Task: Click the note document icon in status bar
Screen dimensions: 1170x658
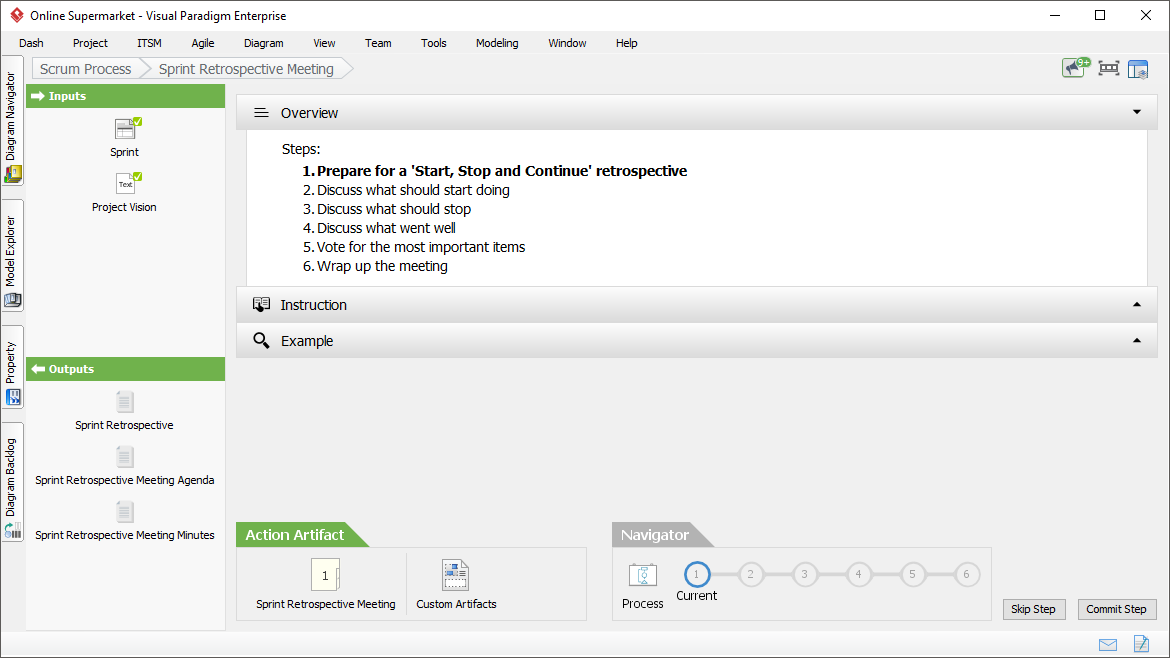Action: pyautogui.click(x=1141, y=643)
